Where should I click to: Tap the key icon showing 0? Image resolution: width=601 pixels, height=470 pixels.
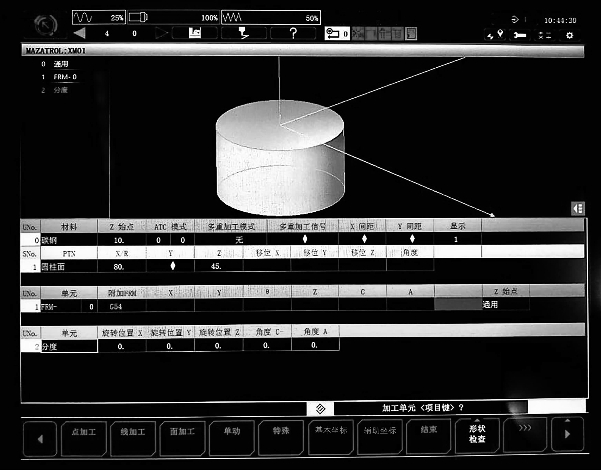pos(337,34)
